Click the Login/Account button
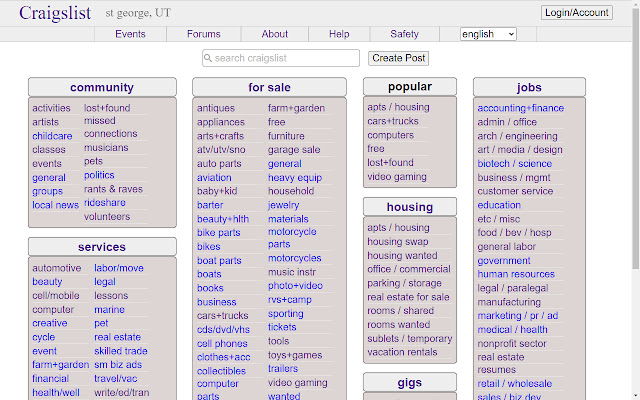Image resolution: width=640 pixels, height=400 pixels. click(577, 12)
